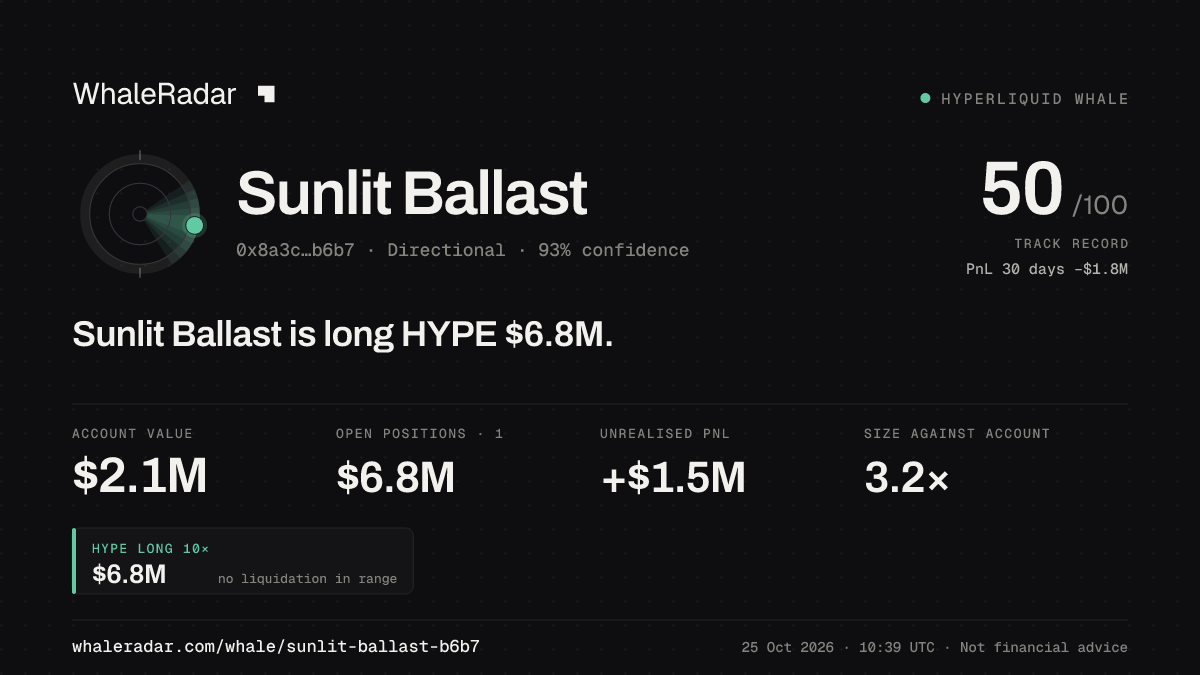Click the Directional strategy label
Screen dimensions: 1200x675
coord(446,250)
